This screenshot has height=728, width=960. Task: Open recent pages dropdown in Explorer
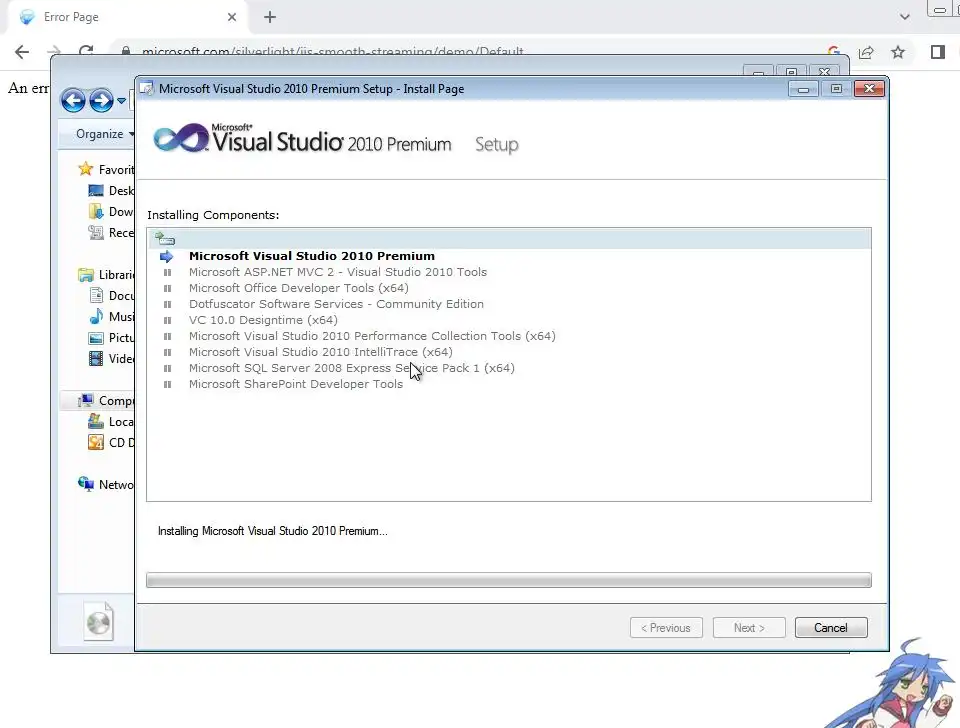[x=121, y=101]
